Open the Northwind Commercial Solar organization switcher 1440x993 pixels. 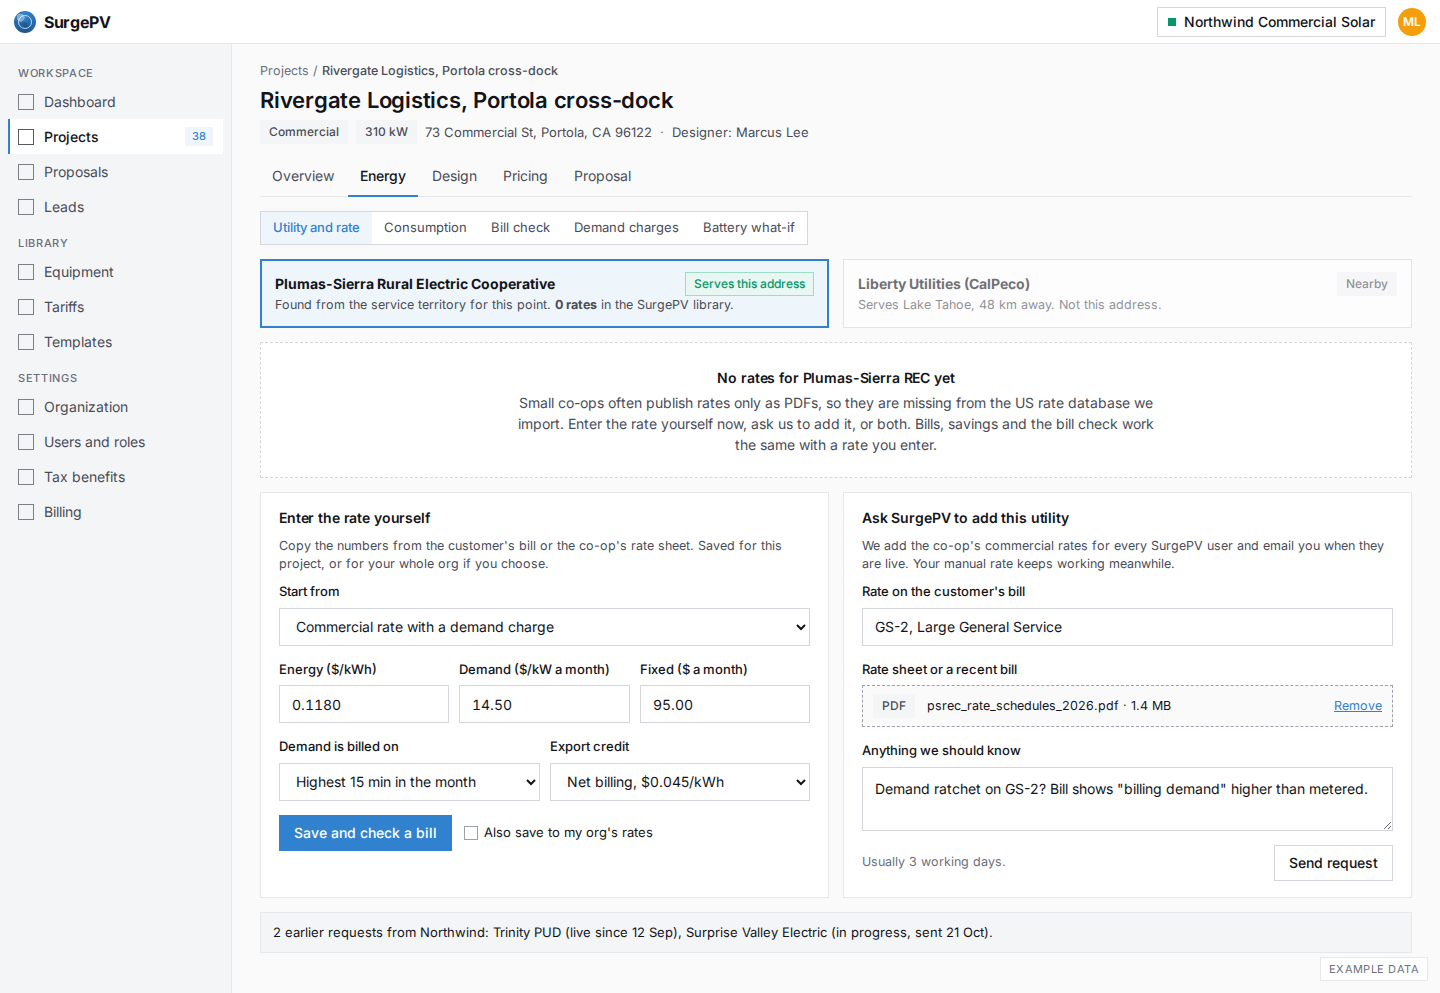point(1271,22)
